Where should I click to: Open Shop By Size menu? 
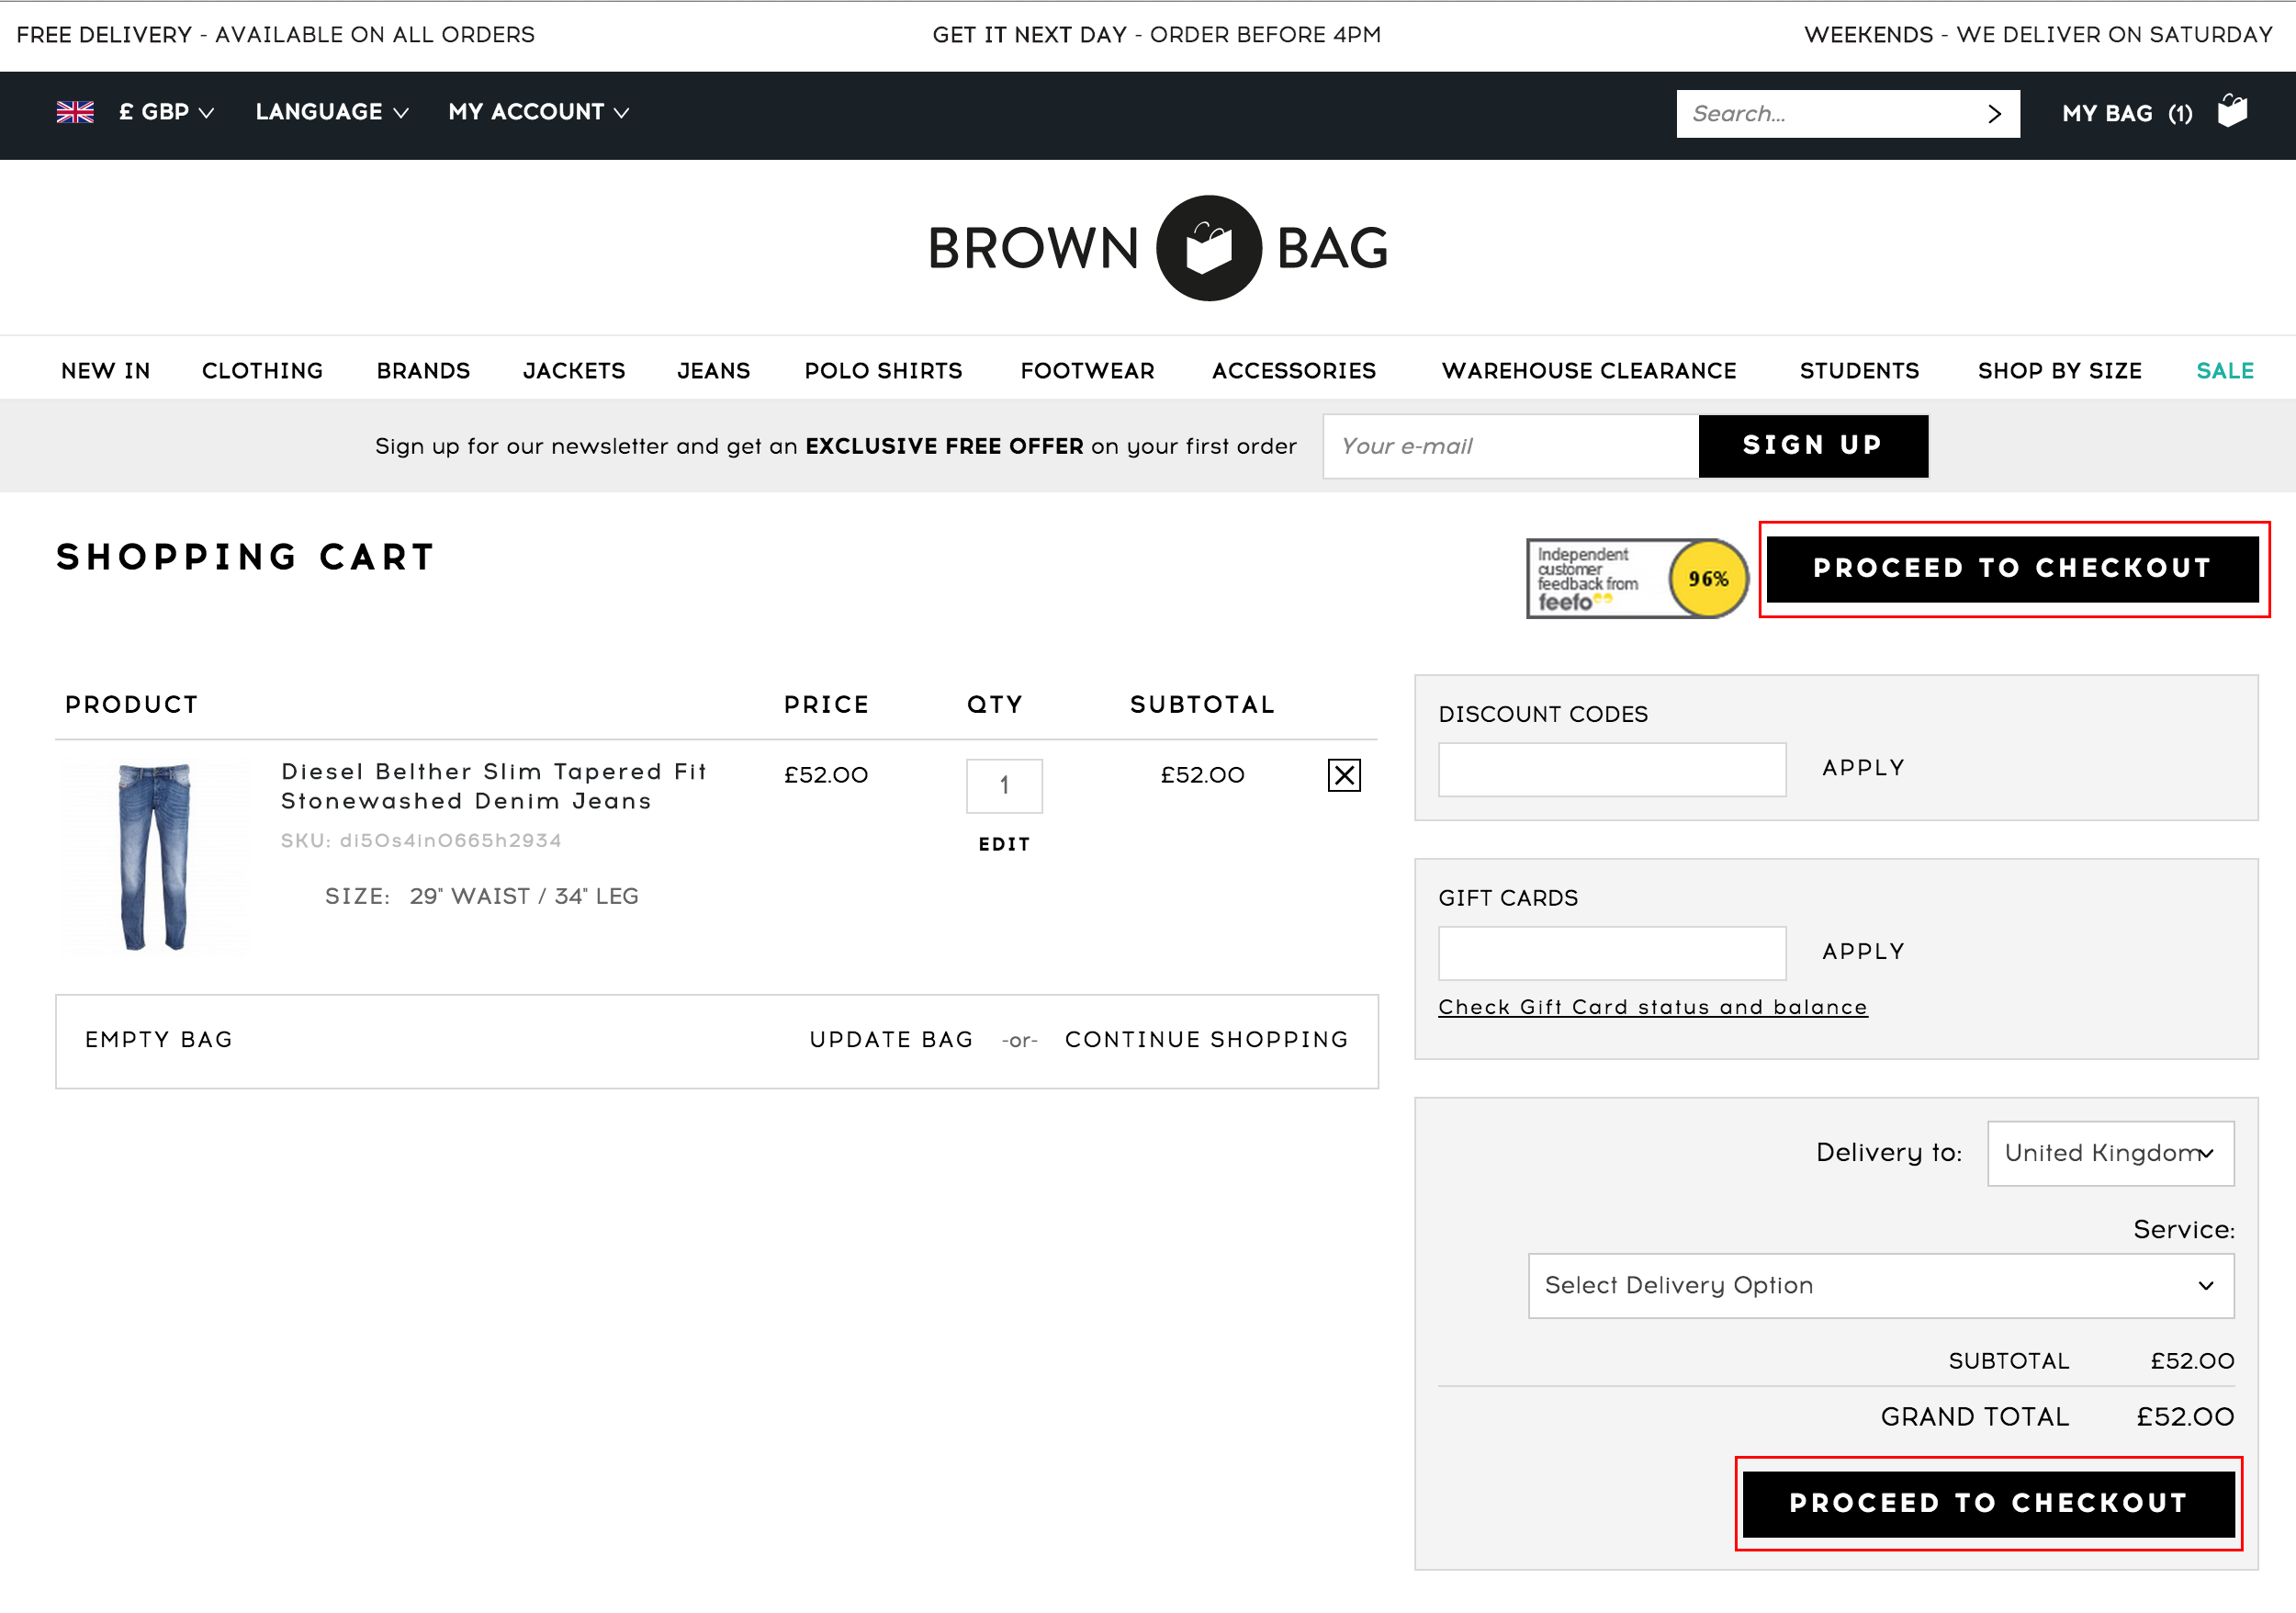[x=2060, y=371]
